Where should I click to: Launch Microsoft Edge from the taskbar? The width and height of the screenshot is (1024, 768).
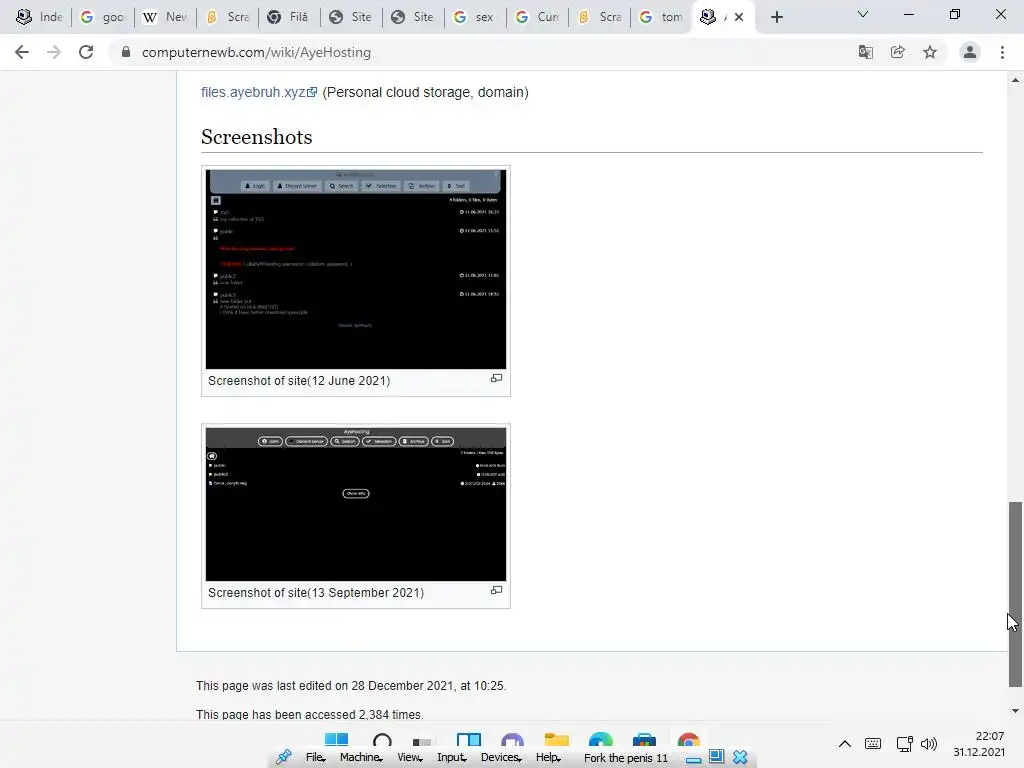tap(600, 740)
